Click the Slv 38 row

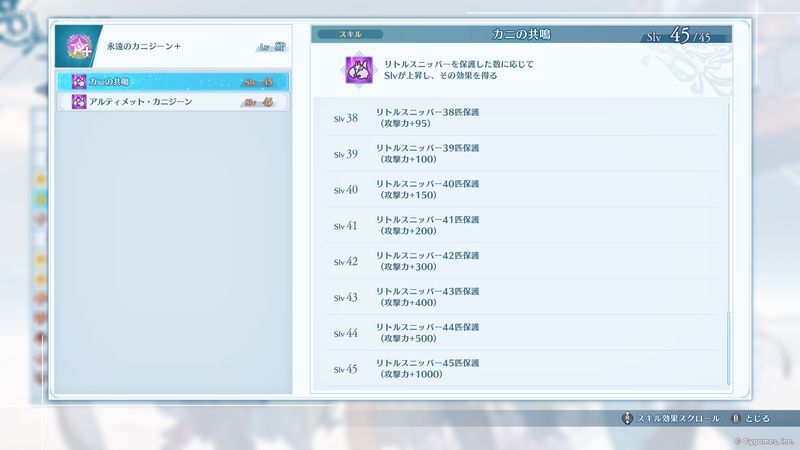coord(521,118)
